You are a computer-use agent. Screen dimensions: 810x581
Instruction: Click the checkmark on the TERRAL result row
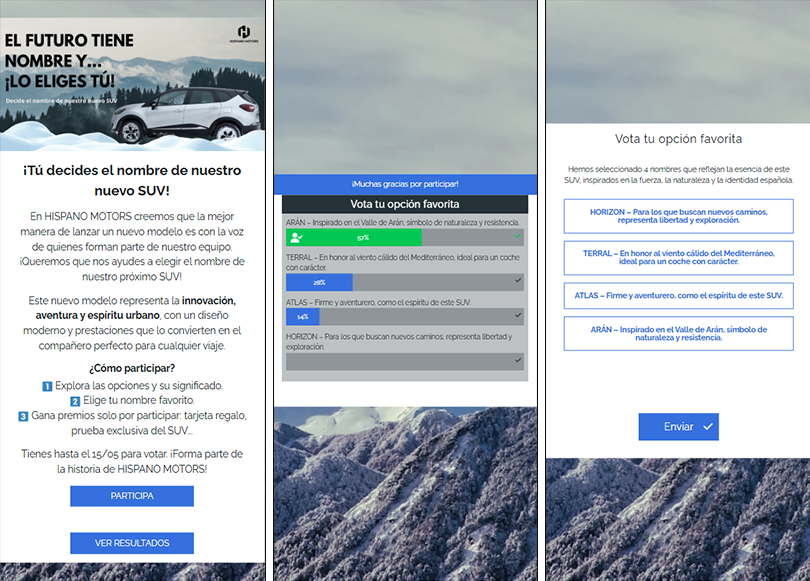518,280
